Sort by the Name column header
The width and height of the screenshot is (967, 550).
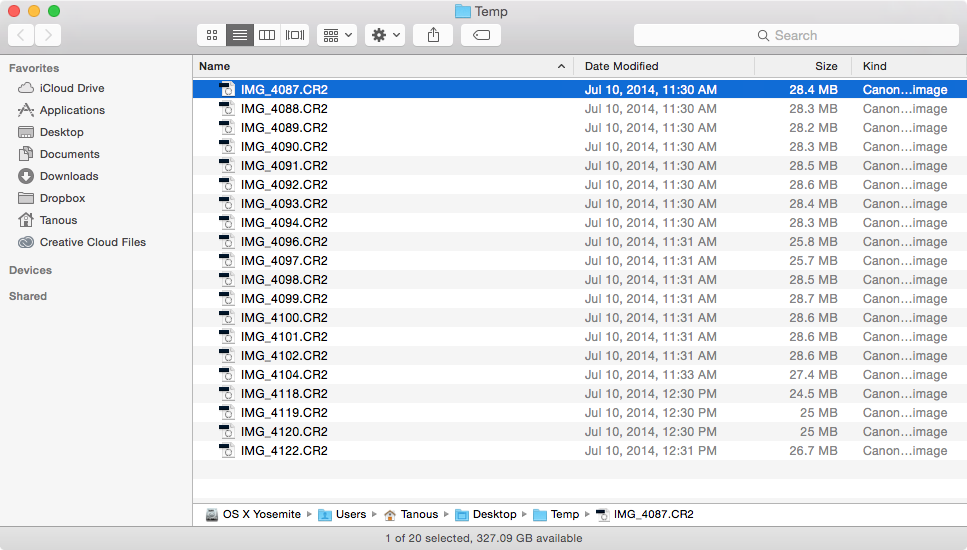[383, 66]
